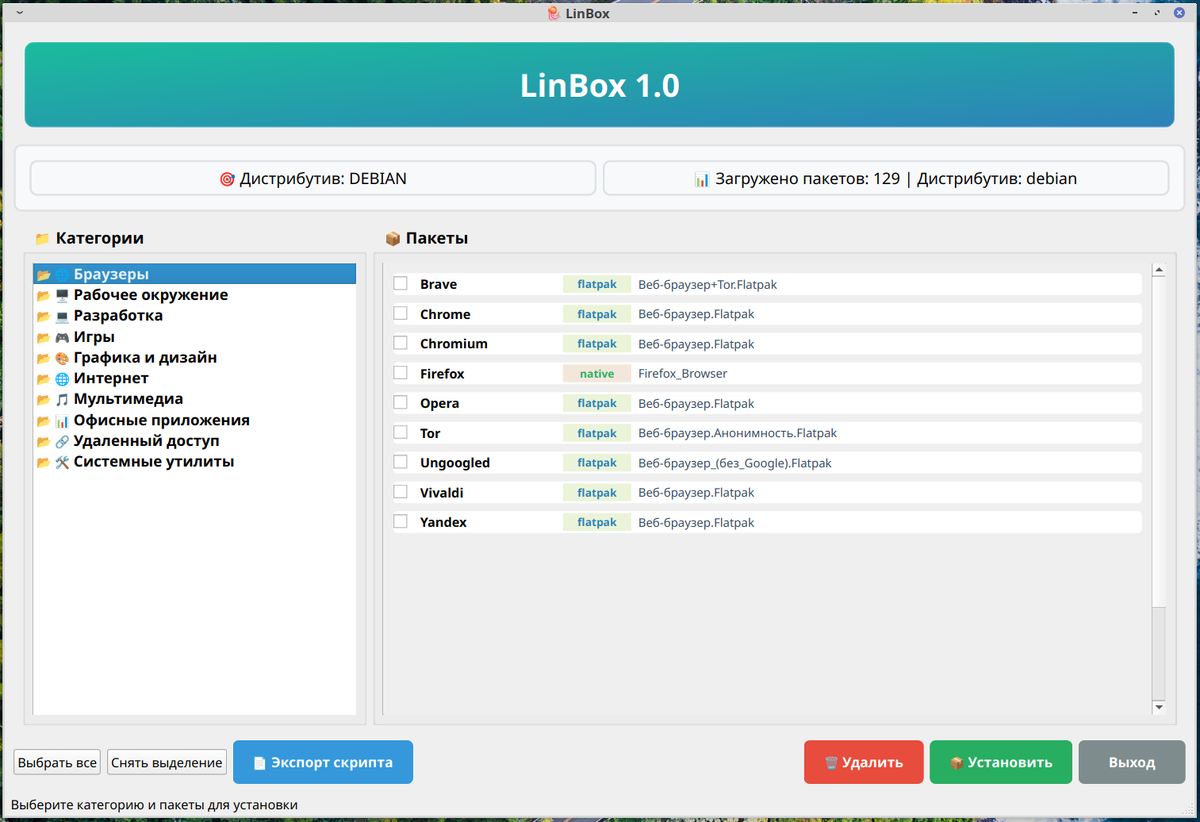Click the folder icon beside Мультимедиа

(43, 399)
